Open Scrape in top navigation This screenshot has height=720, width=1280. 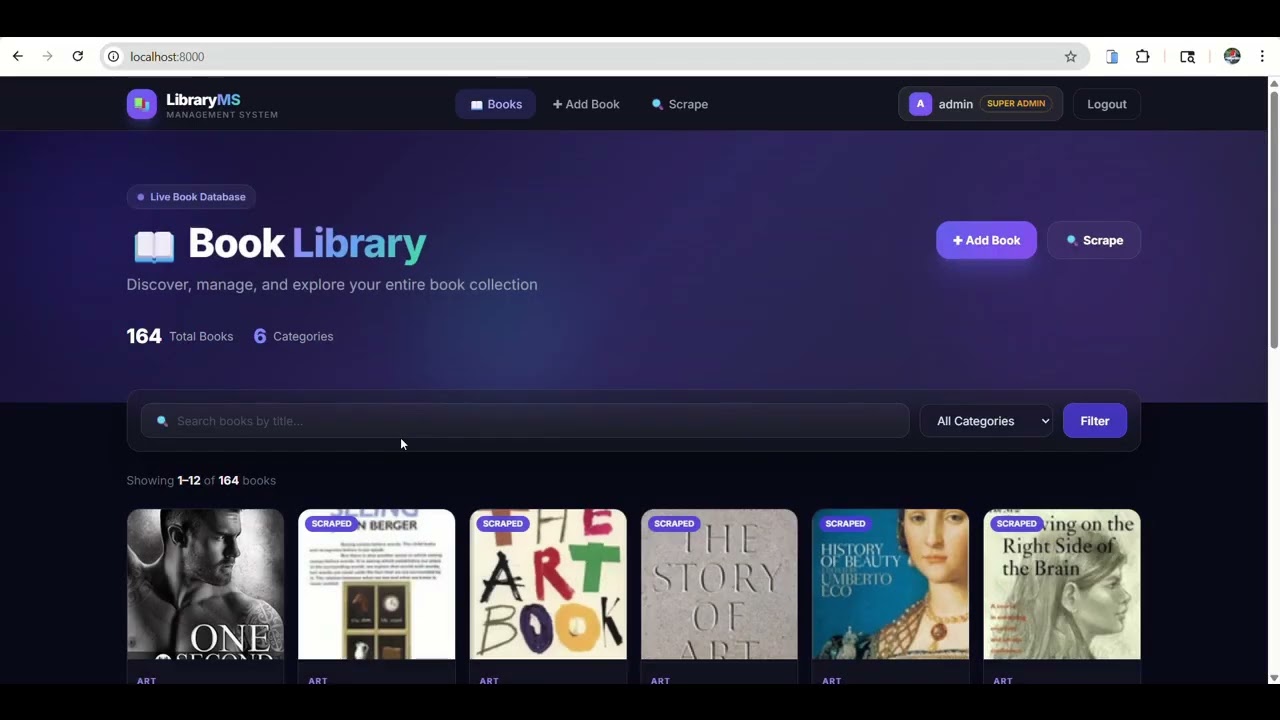click(x=680, y=104)
